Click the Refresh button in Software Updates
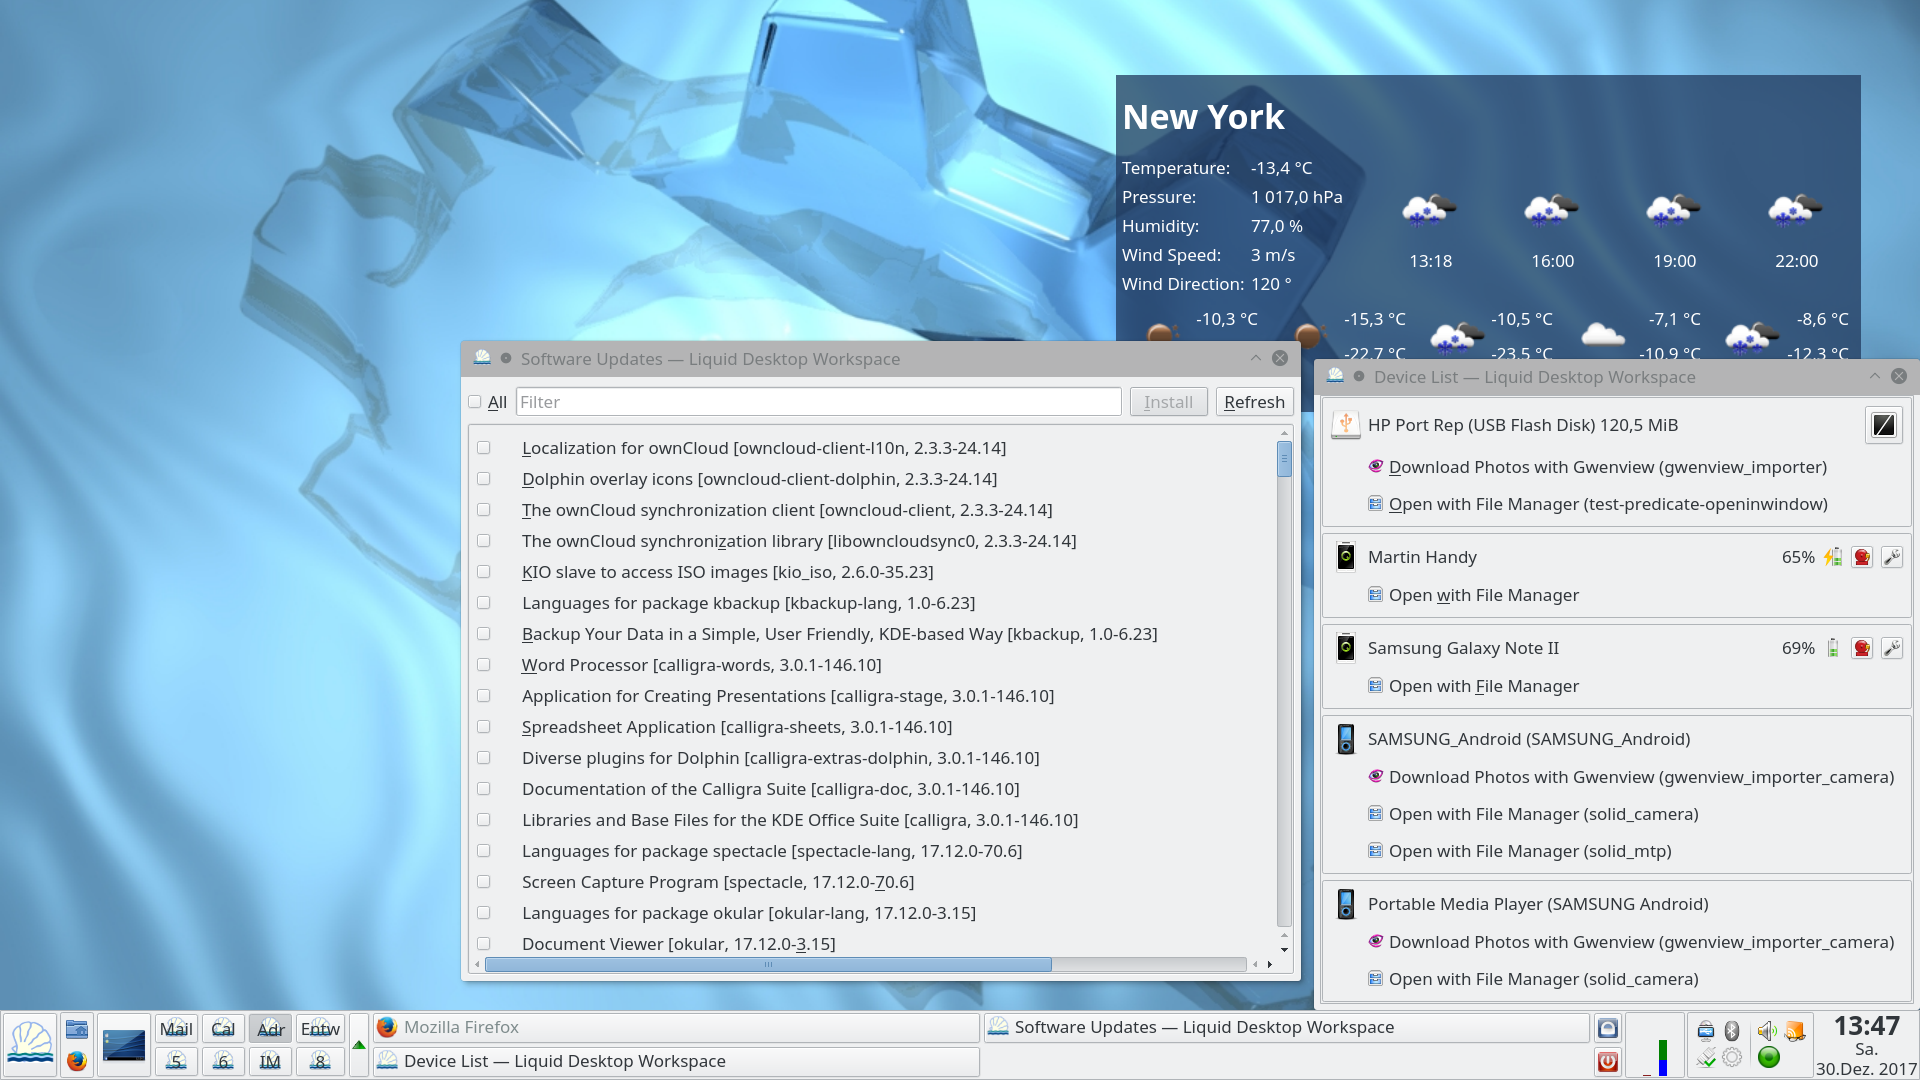1920x1080 pixels. click(x=1254, y=402)
